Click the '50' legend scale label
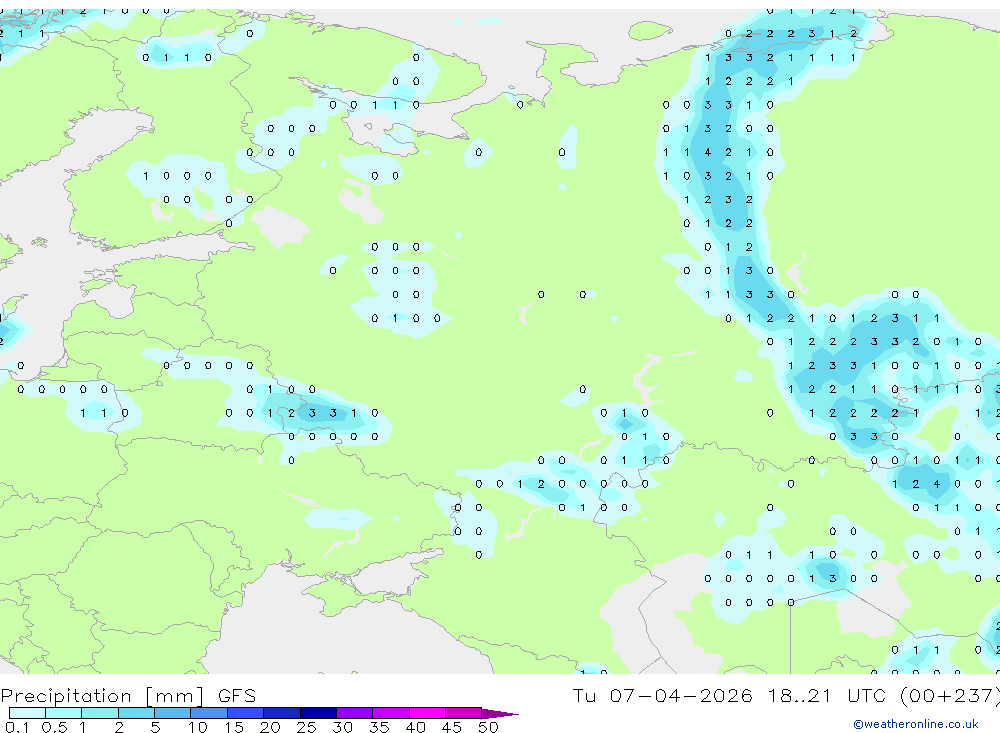The image size is (1000, 733). (488, 727)
